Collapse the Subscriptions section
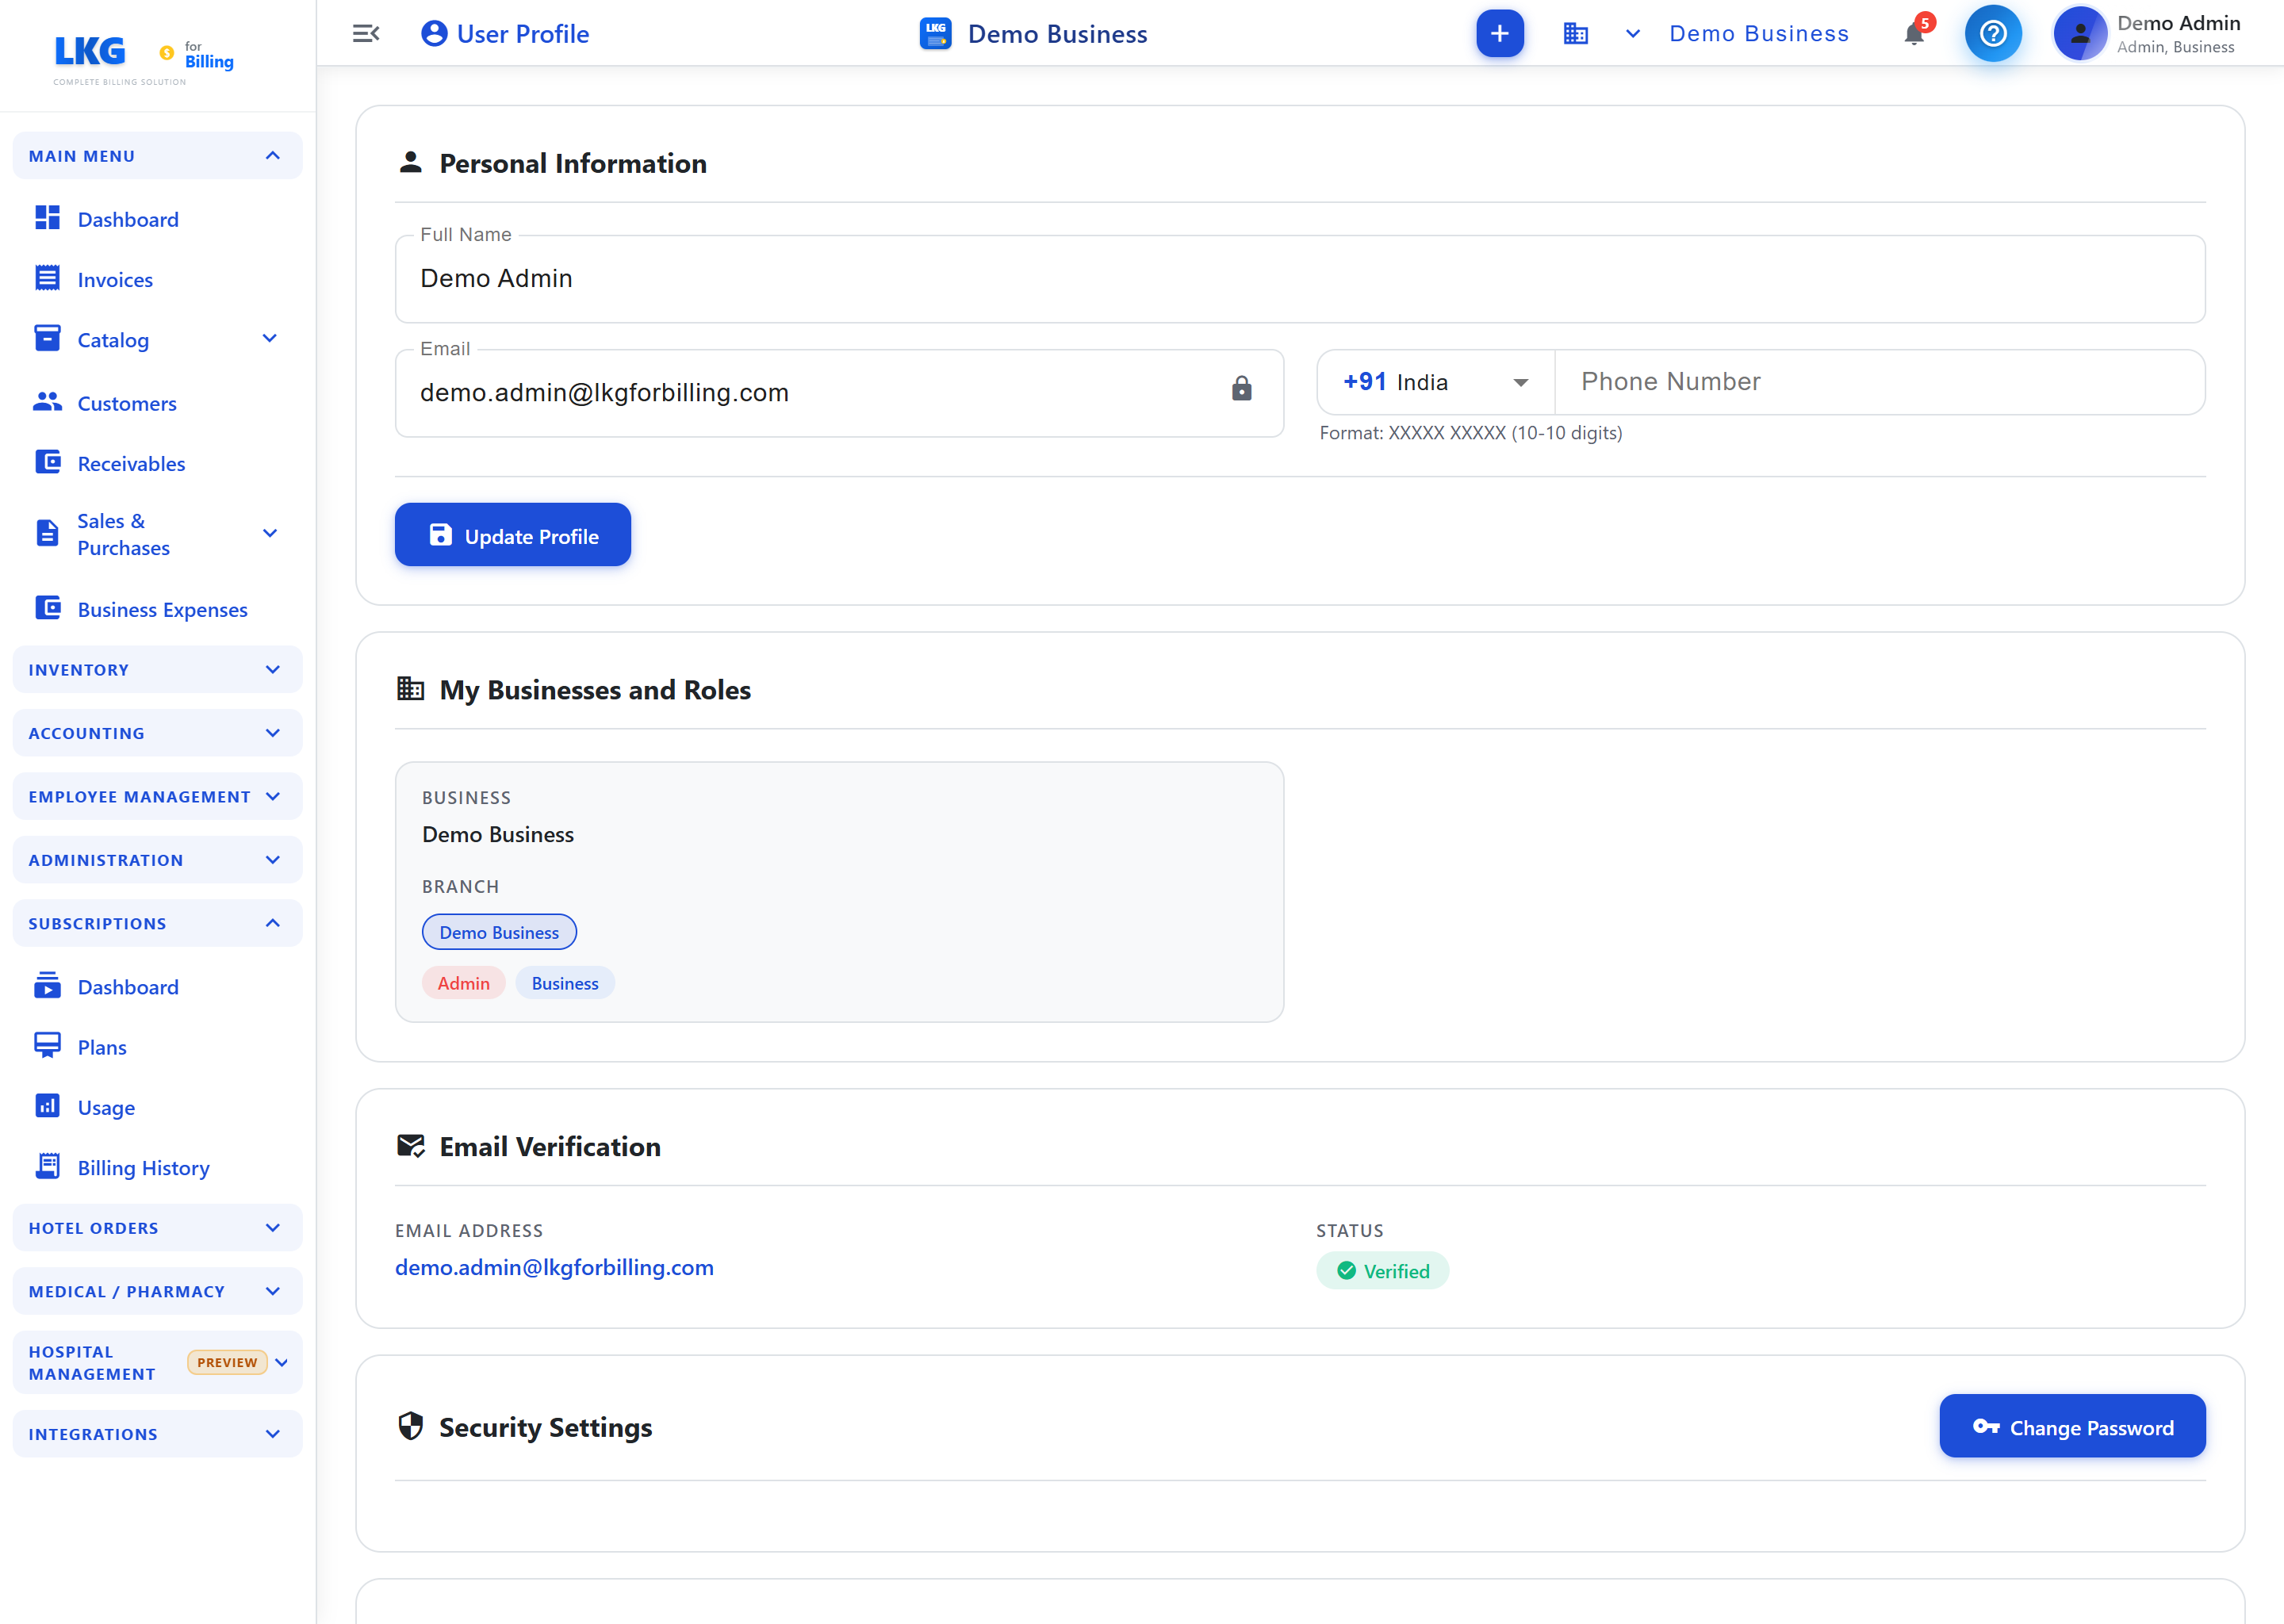Viewport: 2284px width, 1624px height. pos(157,923)
